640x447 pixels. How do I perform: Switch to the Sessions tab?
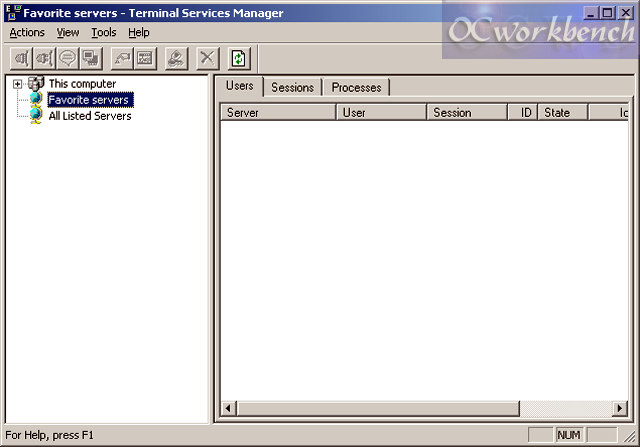293,87
